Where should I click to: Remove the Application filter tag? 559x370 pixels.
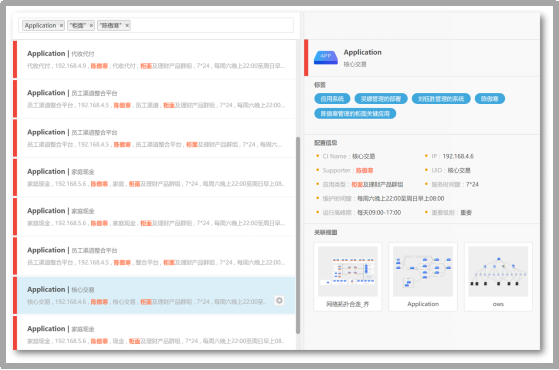click(x=61, y=26)
